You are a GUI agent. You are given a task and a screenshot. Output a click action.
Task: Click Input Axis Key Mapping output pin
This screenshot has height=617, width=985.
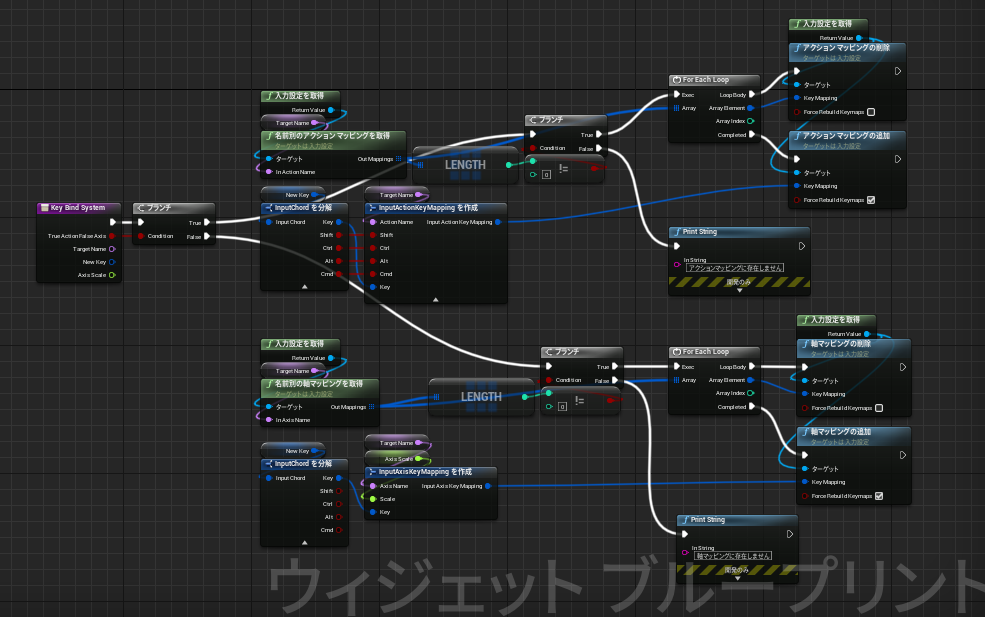click(x=488, y=486)
